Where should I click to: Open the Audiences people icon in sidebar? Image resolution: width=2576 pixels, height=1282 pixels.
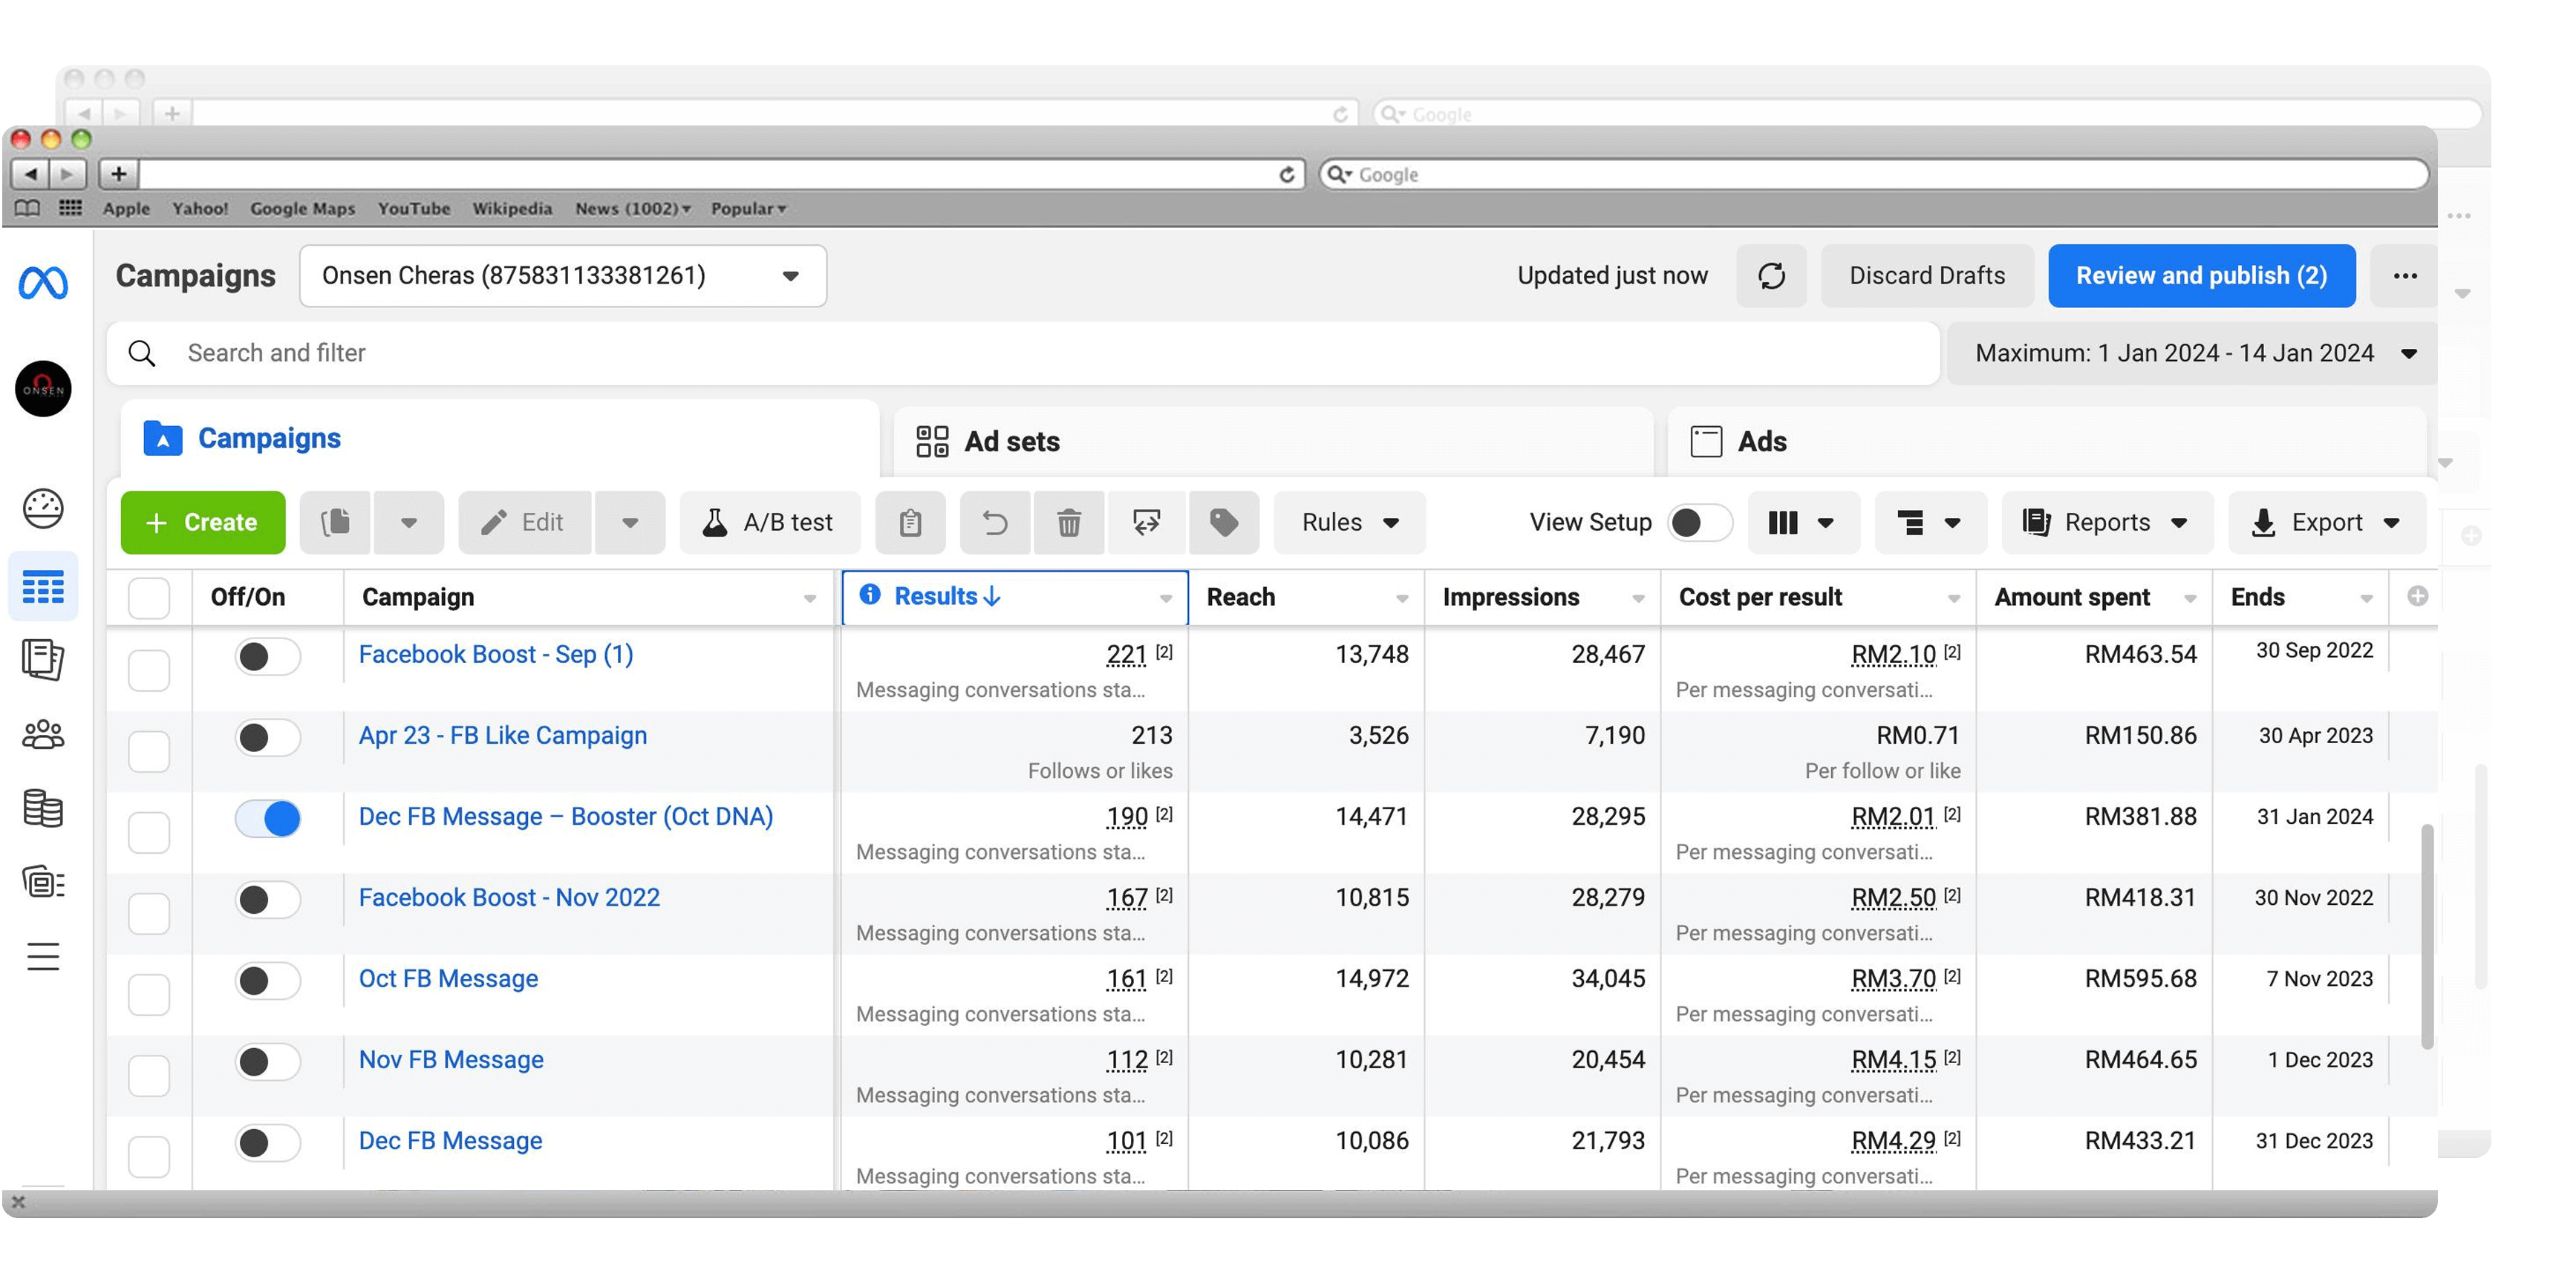click(43, 735)
